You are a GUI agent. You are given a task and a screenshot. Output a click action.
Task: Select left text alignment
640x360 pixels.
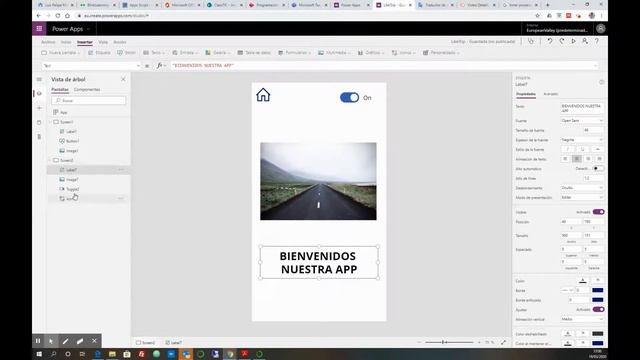coord(565,159)
